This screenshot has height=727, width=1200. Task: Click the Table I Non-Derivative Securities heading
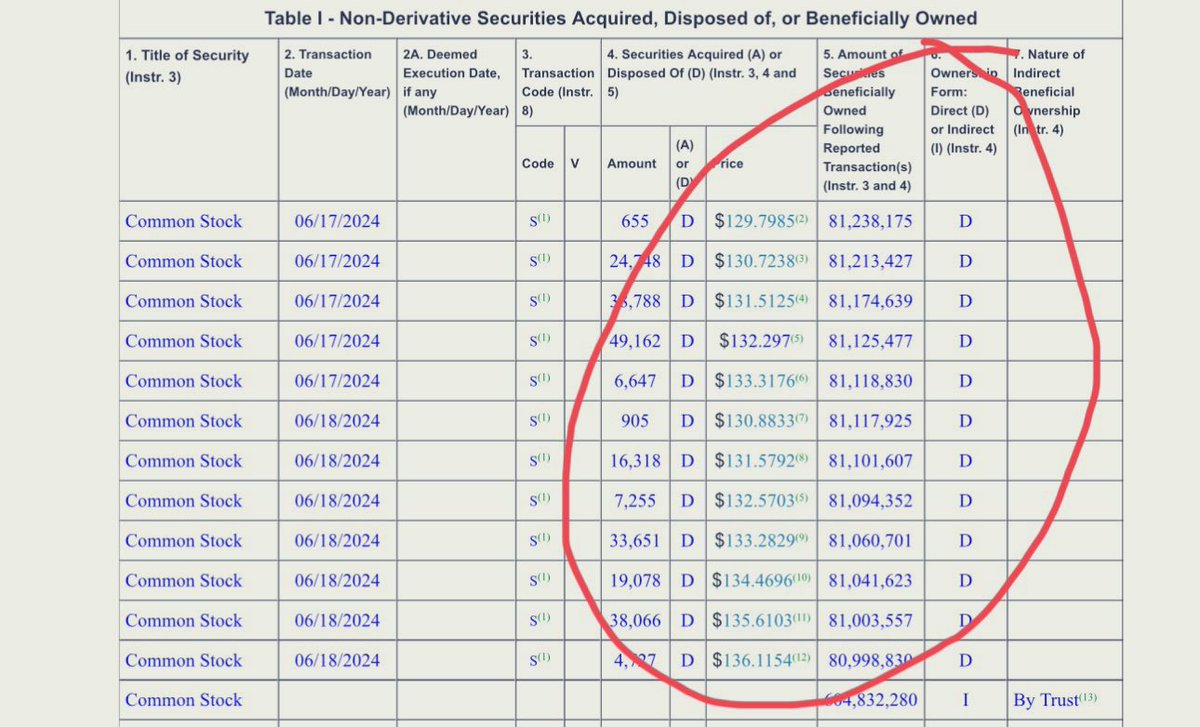click(x=620, y=18)
